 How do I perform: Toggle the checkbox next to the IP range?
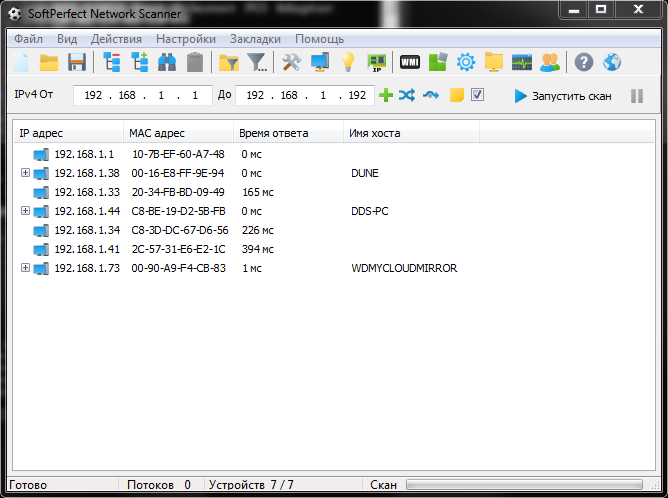point(478,95)
